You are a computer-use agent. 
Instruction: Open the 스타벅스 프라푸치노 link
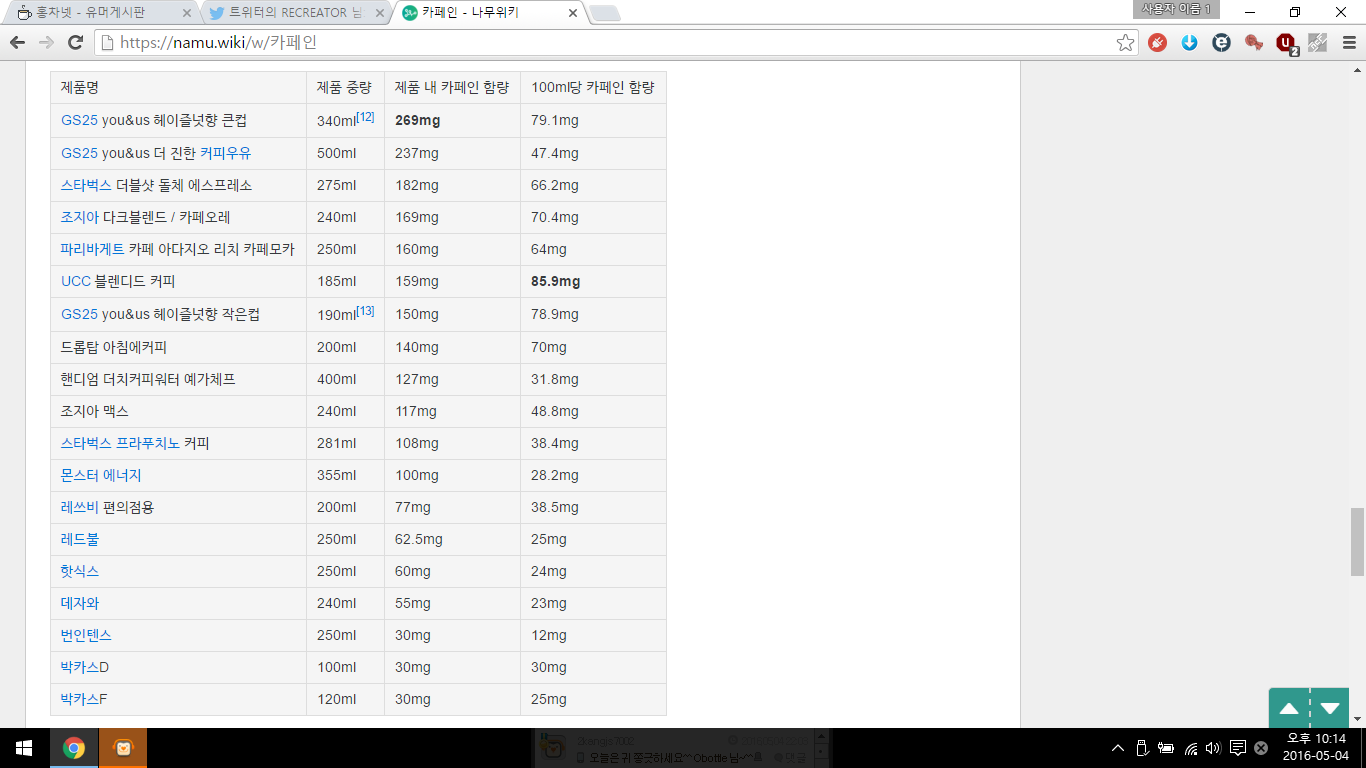pyautogui.click(x=120, y=443)
